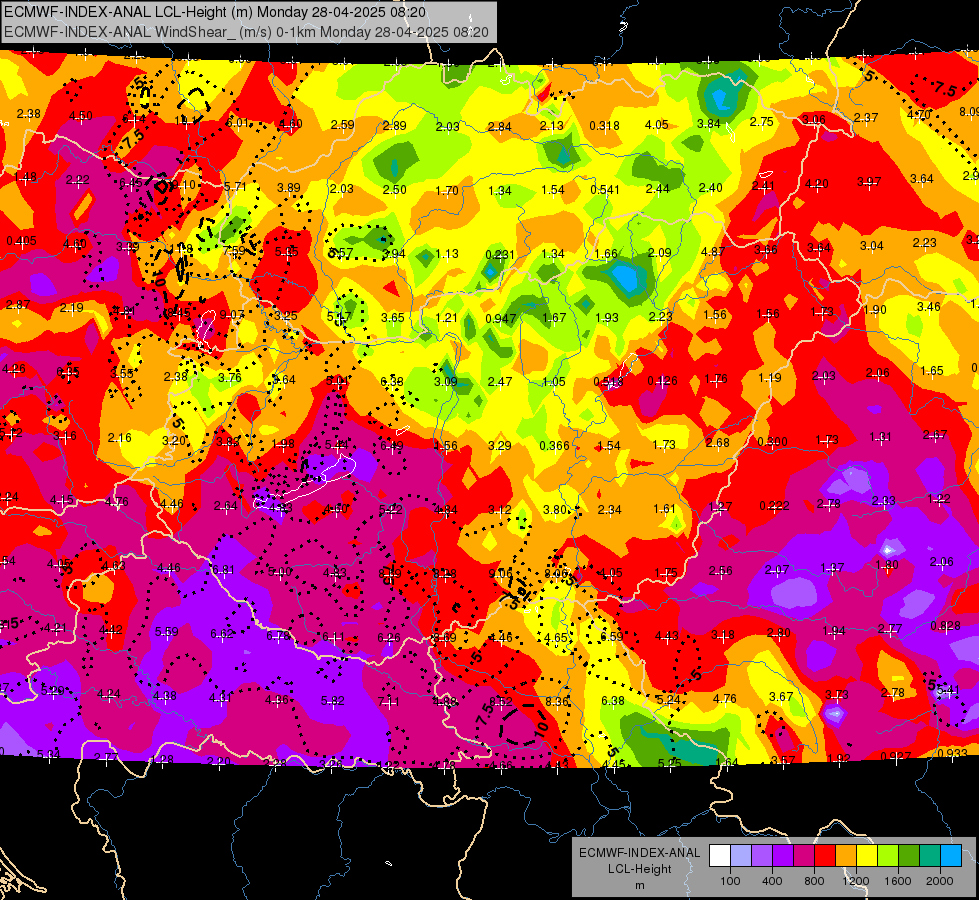
Task: Click the legend label 1600
Action: 898,881
